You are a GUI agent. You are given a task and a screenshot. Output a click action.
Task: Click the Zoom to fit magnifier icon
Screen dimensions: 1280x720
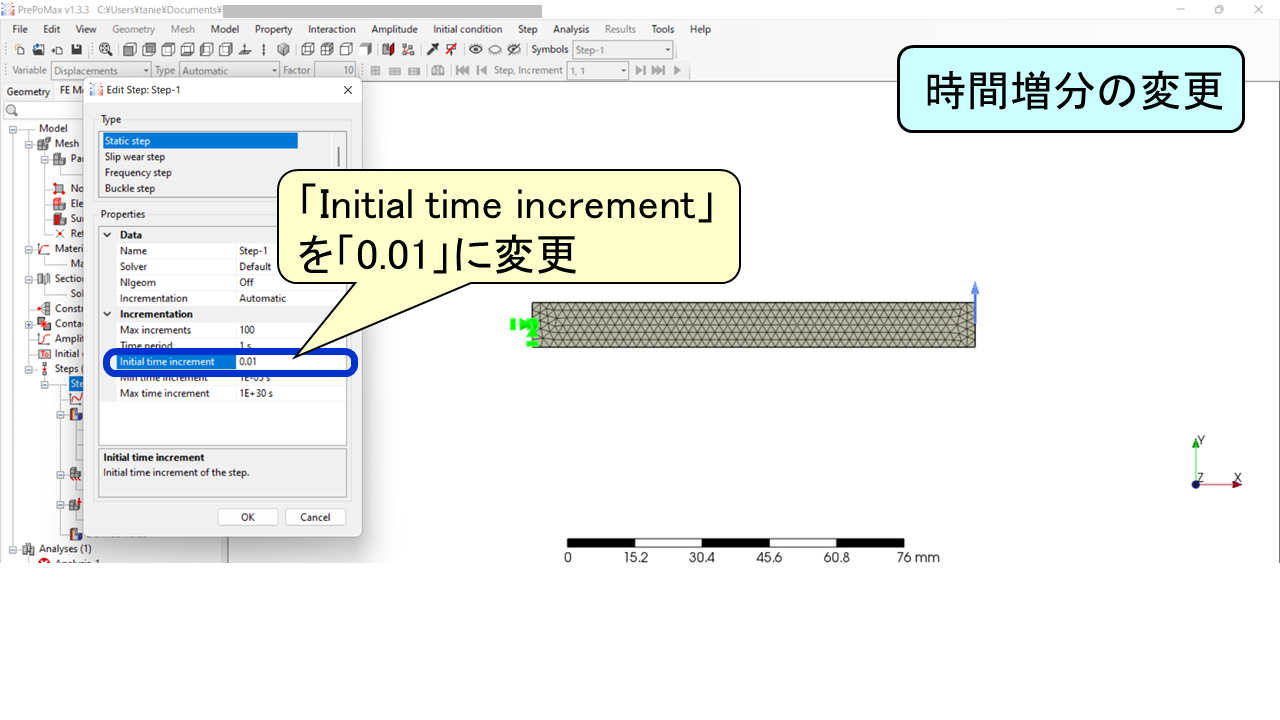tap(105, 49)
